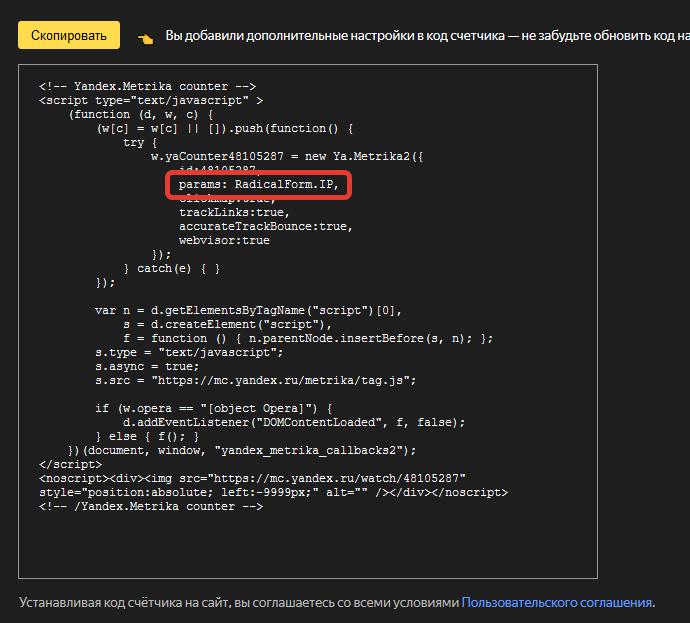Click the accurateTrackBounce:true line

[x=266, y=227]
